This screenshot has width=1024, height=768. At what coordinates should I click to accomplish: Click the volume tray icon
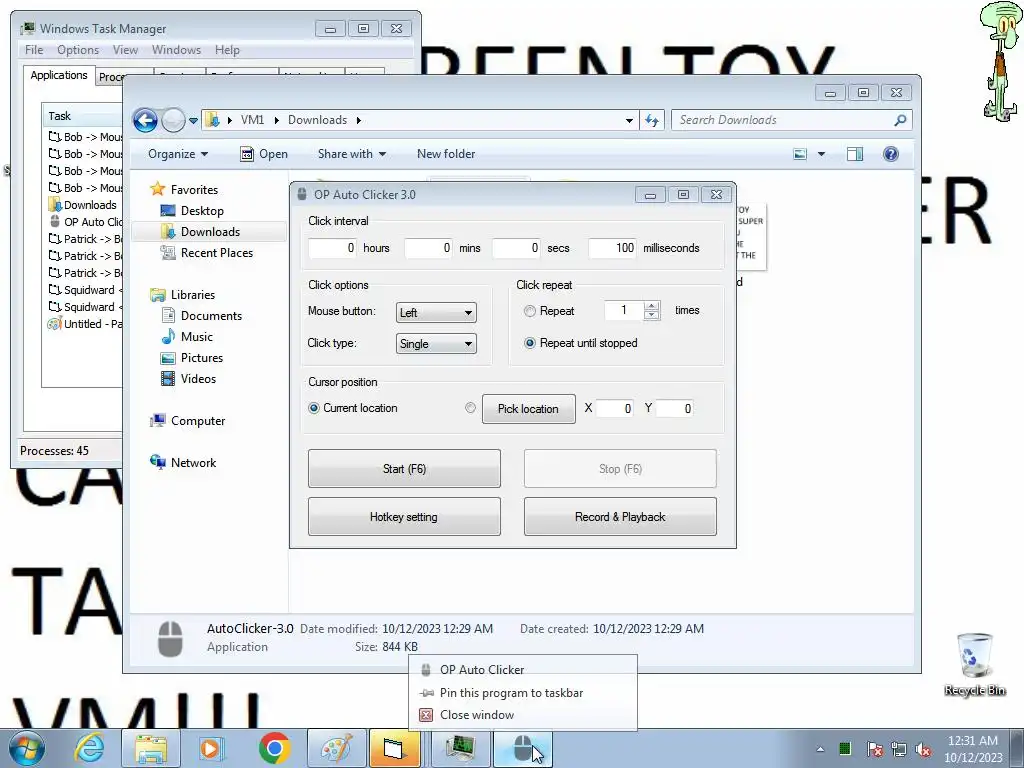click(923, 749)
